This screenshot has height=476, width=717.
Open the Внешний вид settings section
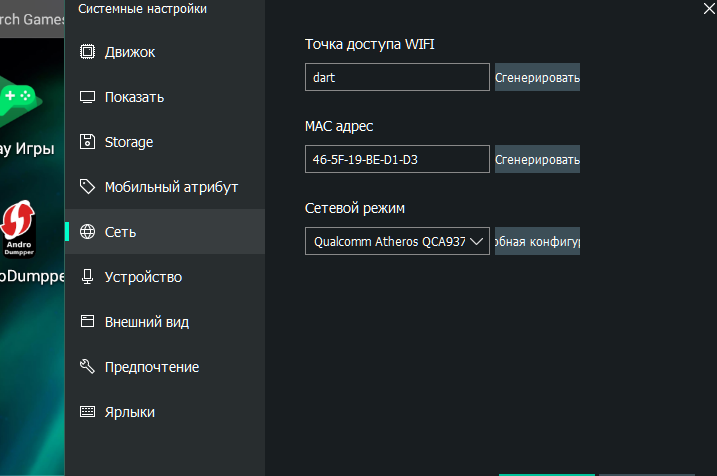(146, 322)
